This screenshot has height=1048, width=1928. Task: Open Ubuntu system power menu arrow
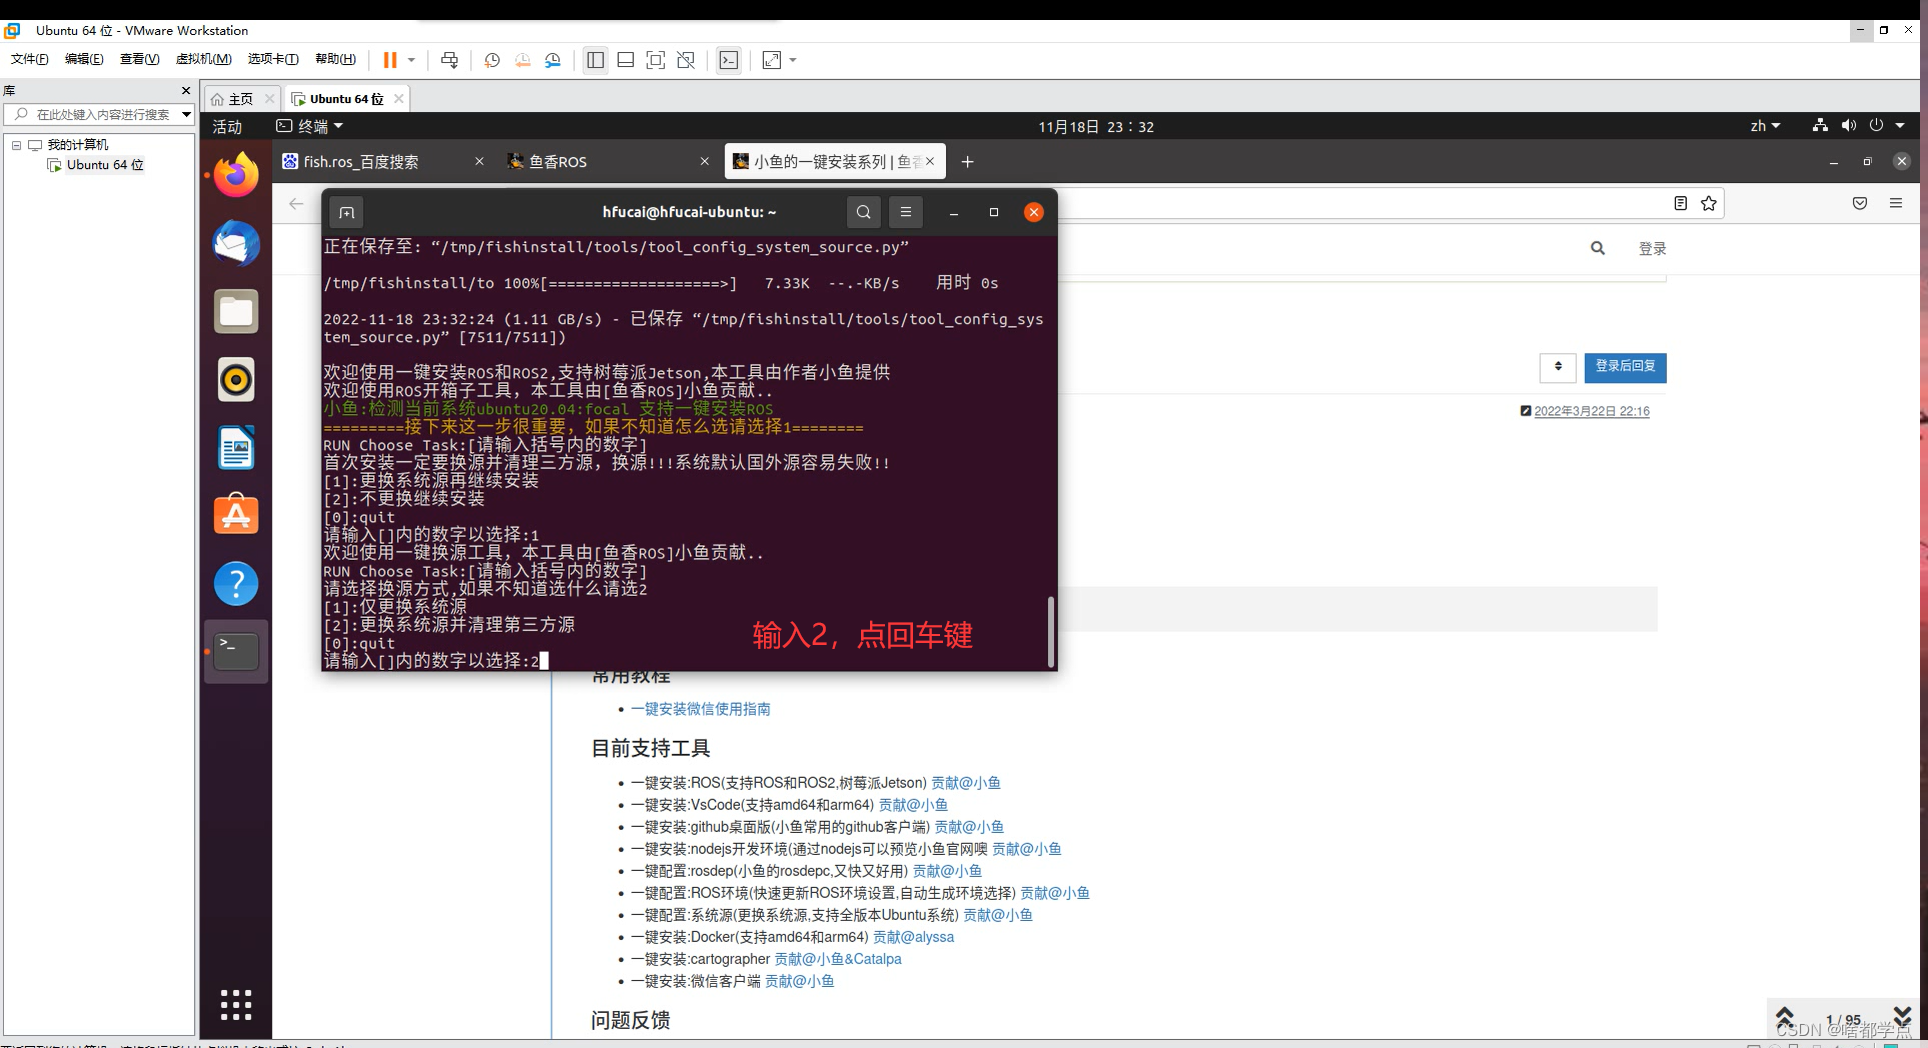[1900, 126]
